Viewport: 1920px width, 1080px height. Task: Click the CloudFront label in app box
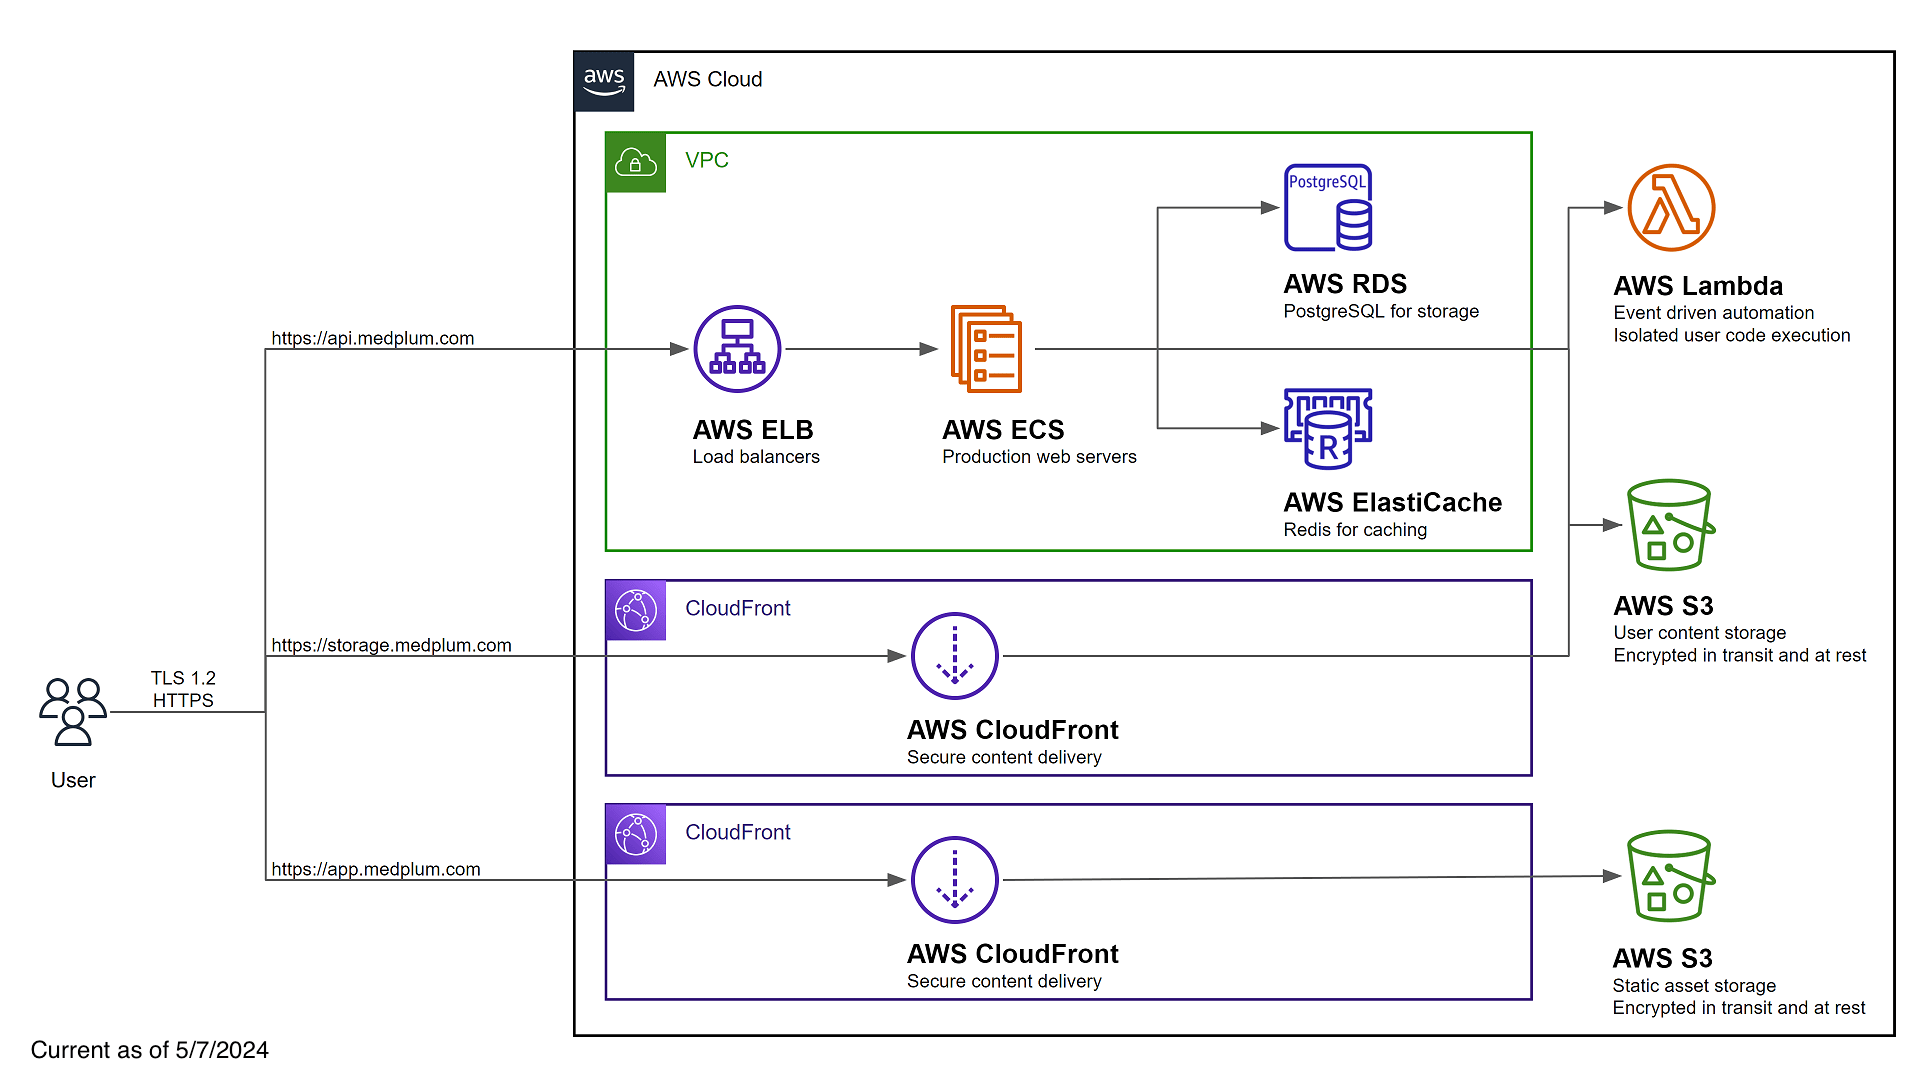click(738, 832)
